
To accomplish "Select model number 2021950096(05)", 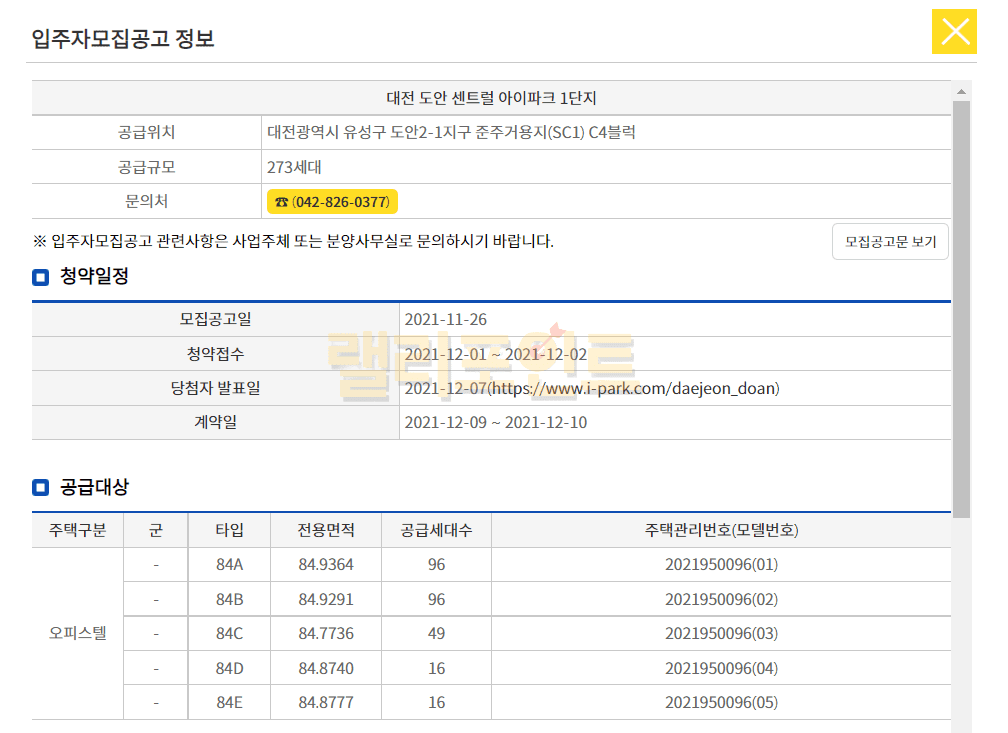I will click(720, 703).
